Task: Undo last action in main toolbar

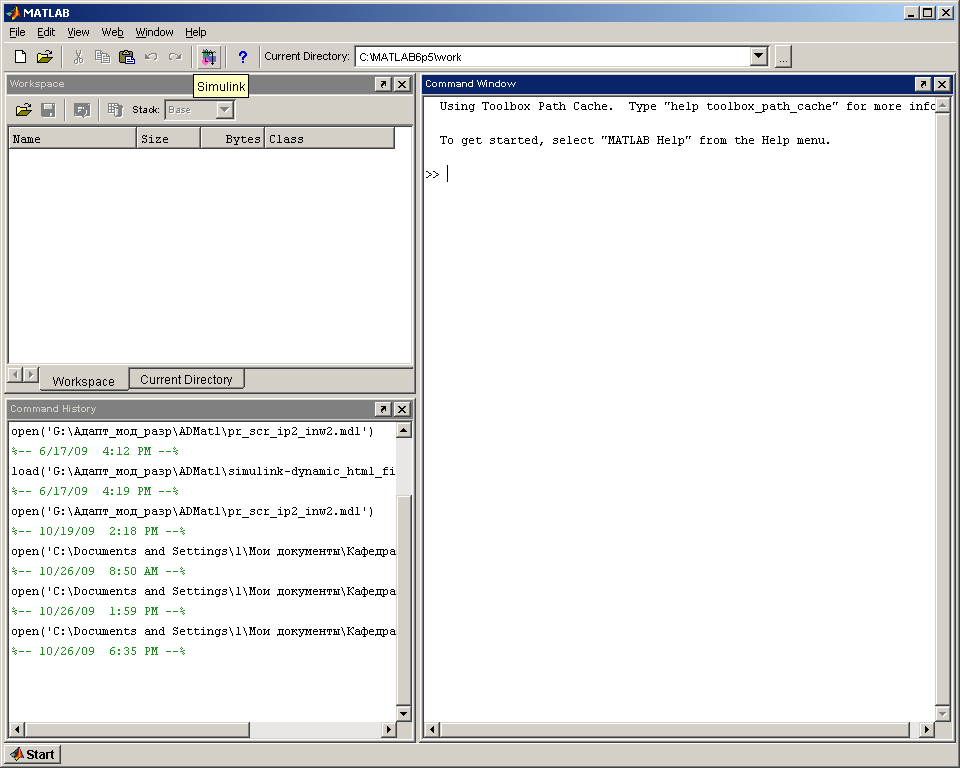Action: point(151,57)
